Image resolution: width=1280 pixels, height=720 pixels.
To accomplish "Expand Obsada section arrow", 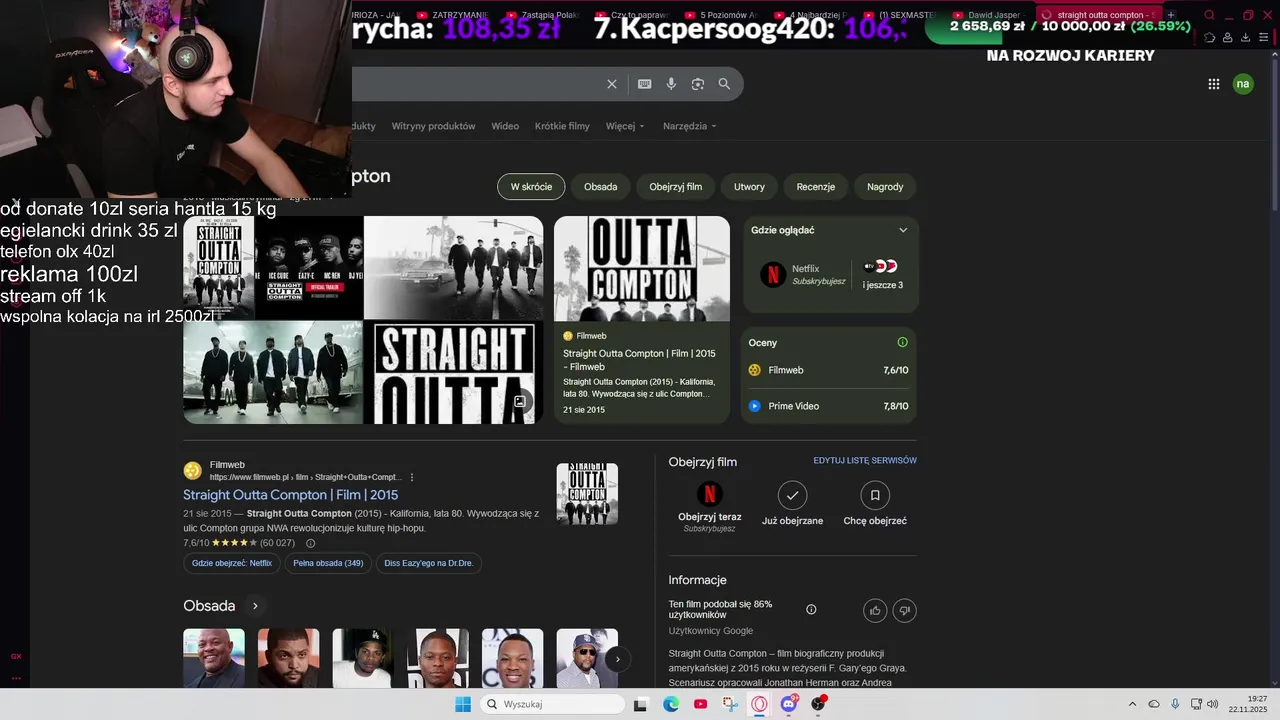I will [x=255, y=606].
